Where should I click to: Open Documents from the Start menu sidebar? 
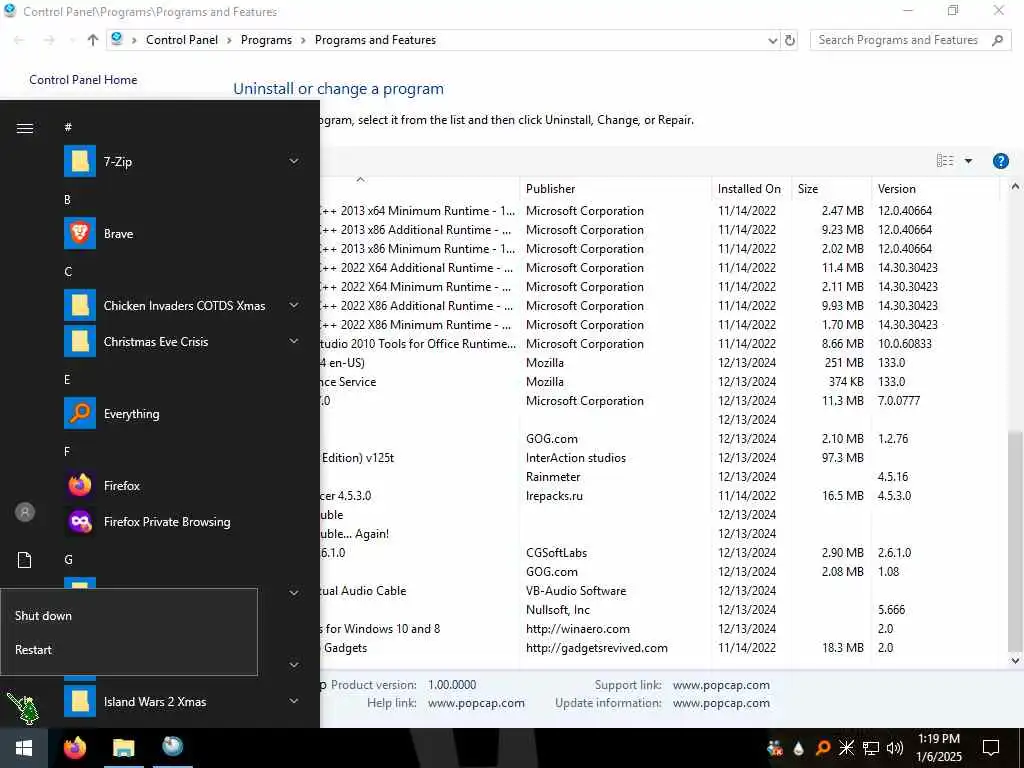[x=25, y=560]
